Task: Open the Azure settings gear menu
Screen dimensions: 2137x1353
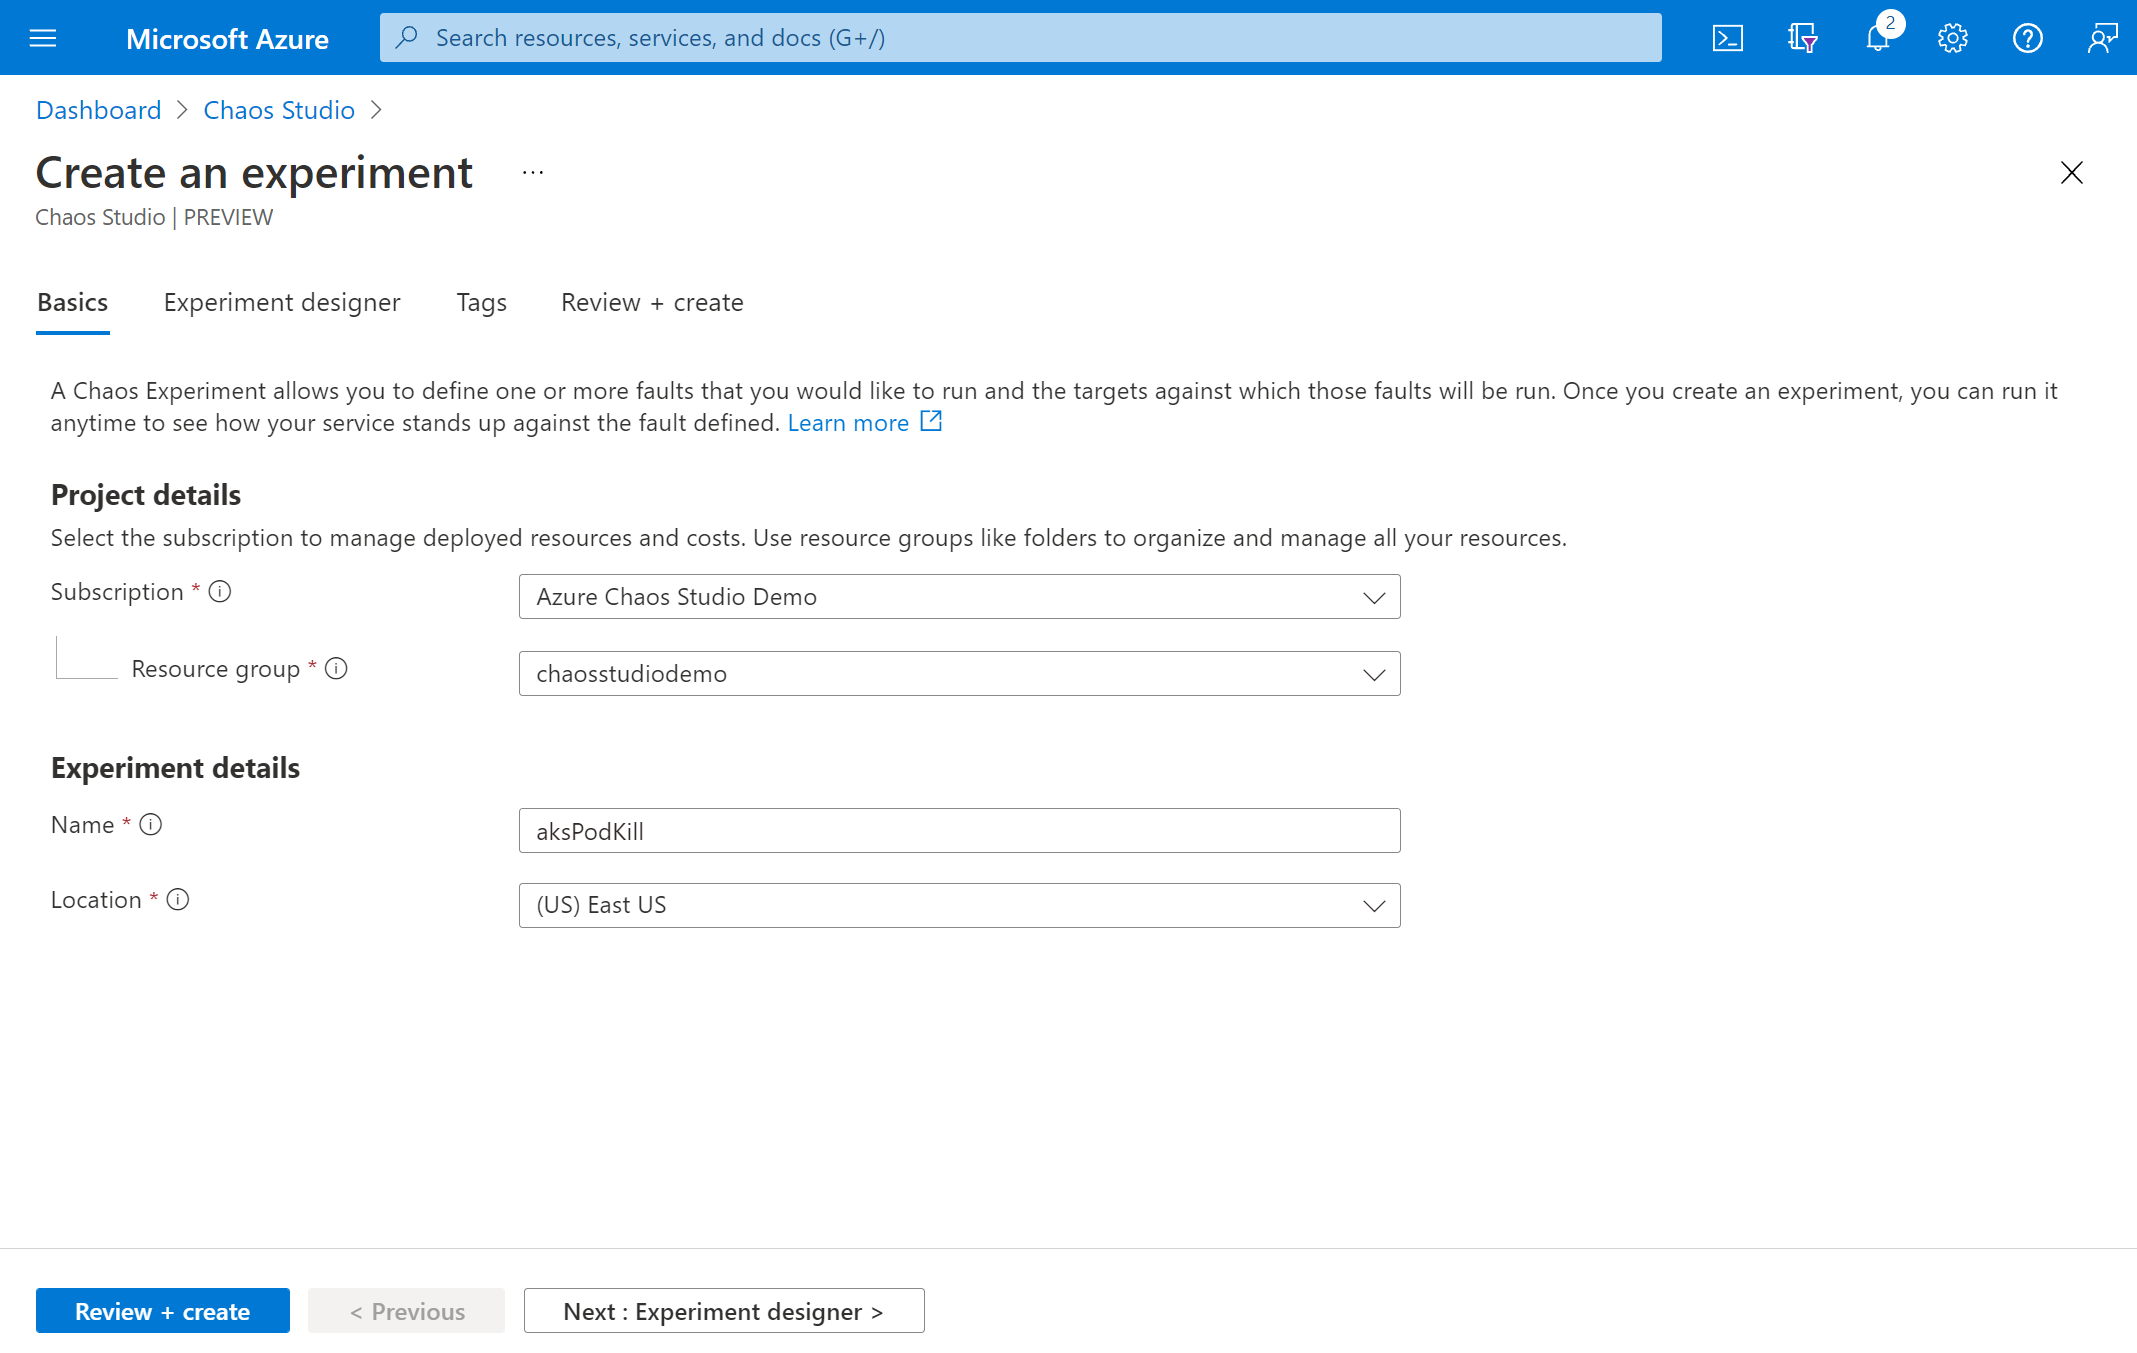Action: click(1952, 37)
